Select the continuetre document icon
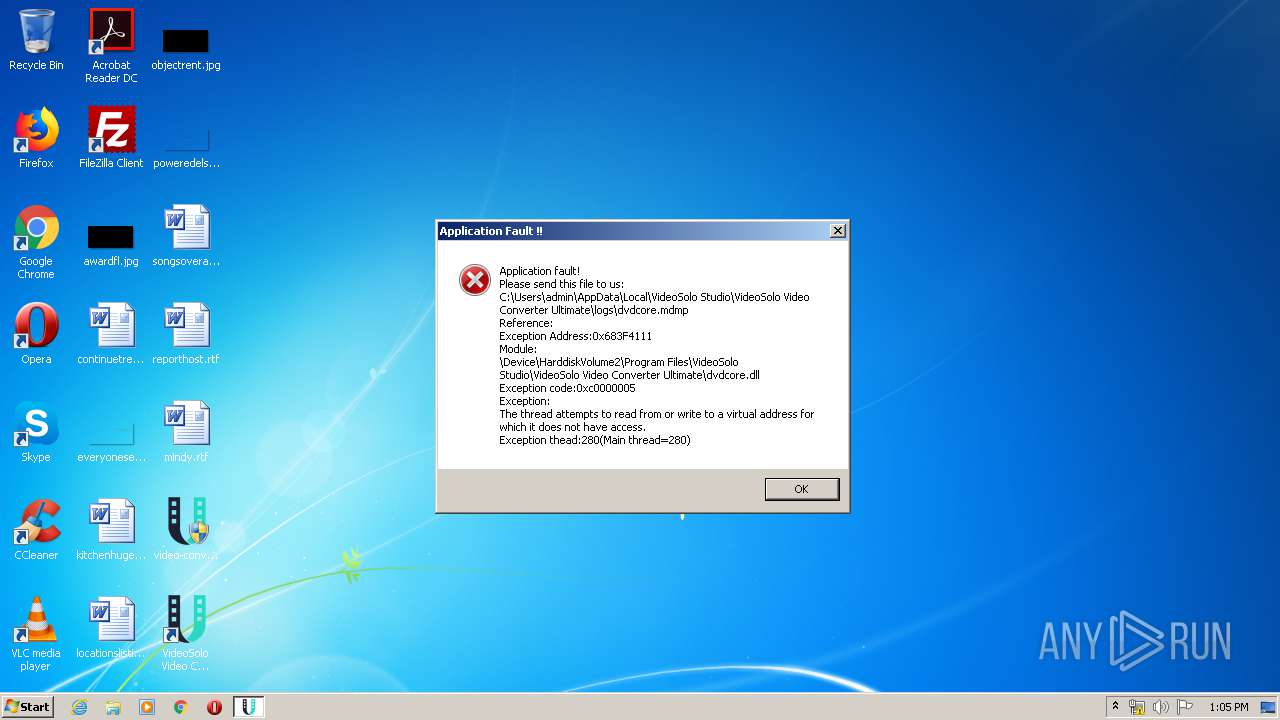The image size is (1280, 720). 111,334
